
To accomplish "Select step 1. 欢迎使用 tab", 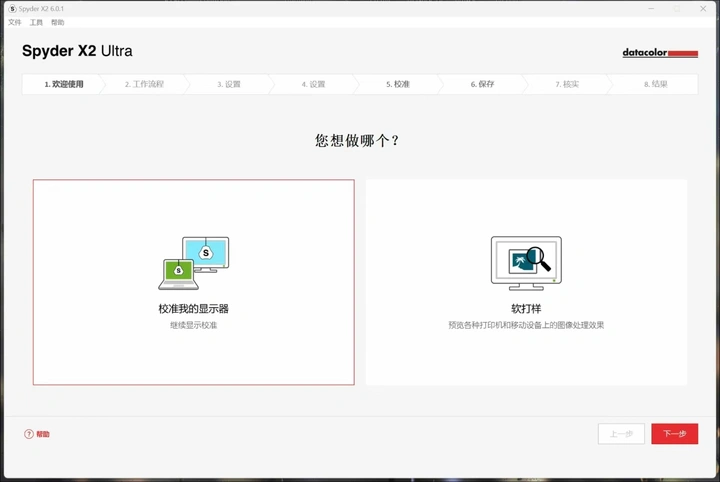I will [64, 84].
